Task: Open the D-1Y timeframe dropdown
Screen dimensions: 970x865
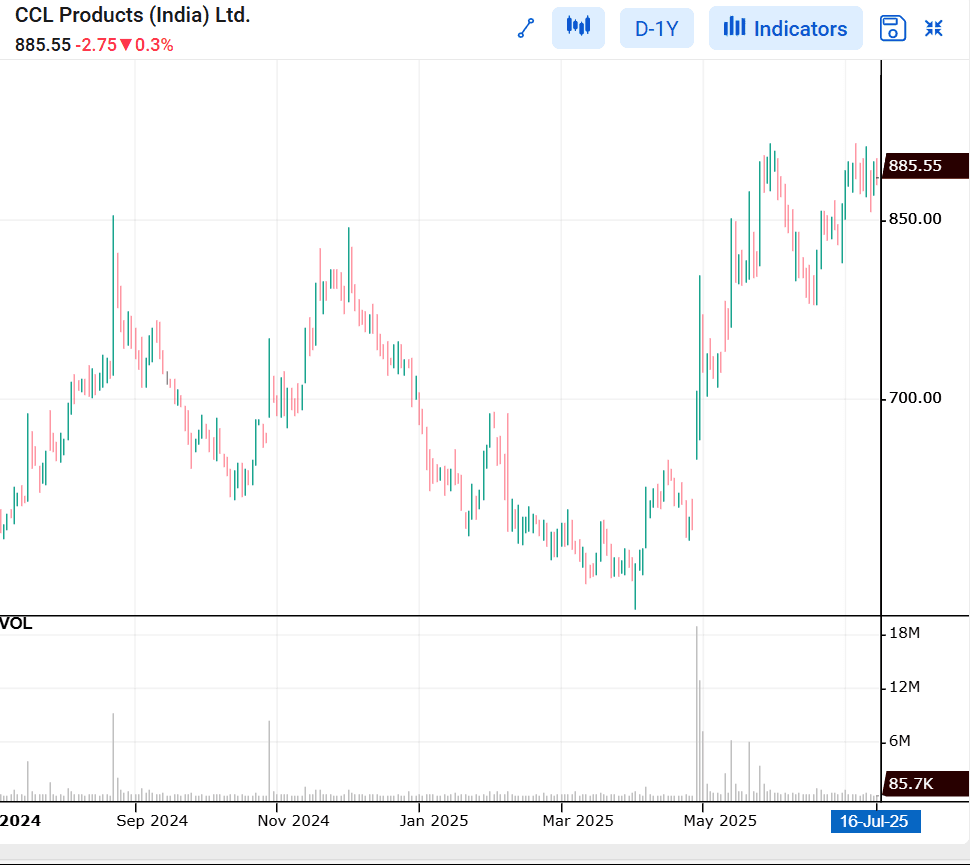Action: click(656, 28)
